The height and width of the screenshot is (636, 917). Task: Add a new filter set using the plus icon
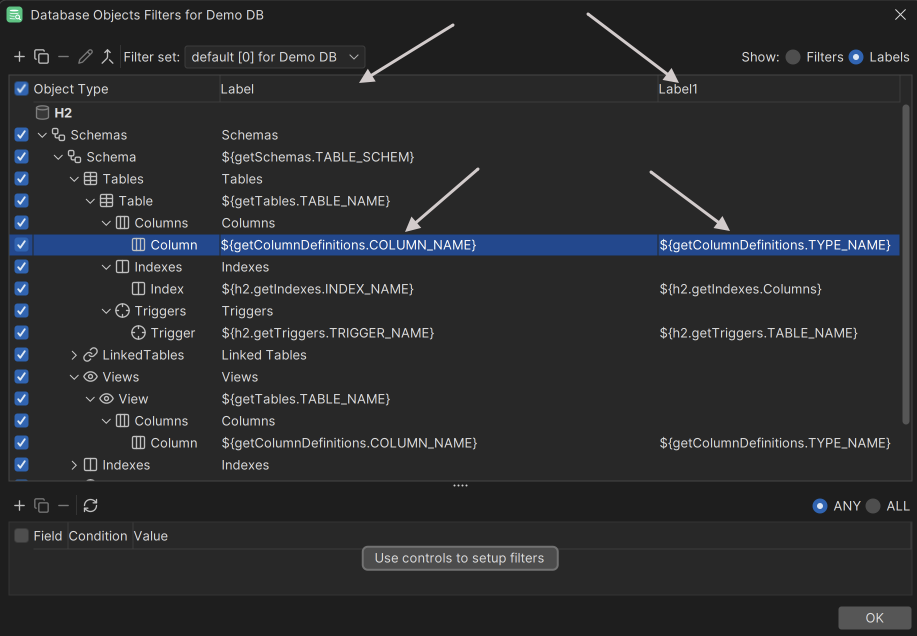click(20, 57)
